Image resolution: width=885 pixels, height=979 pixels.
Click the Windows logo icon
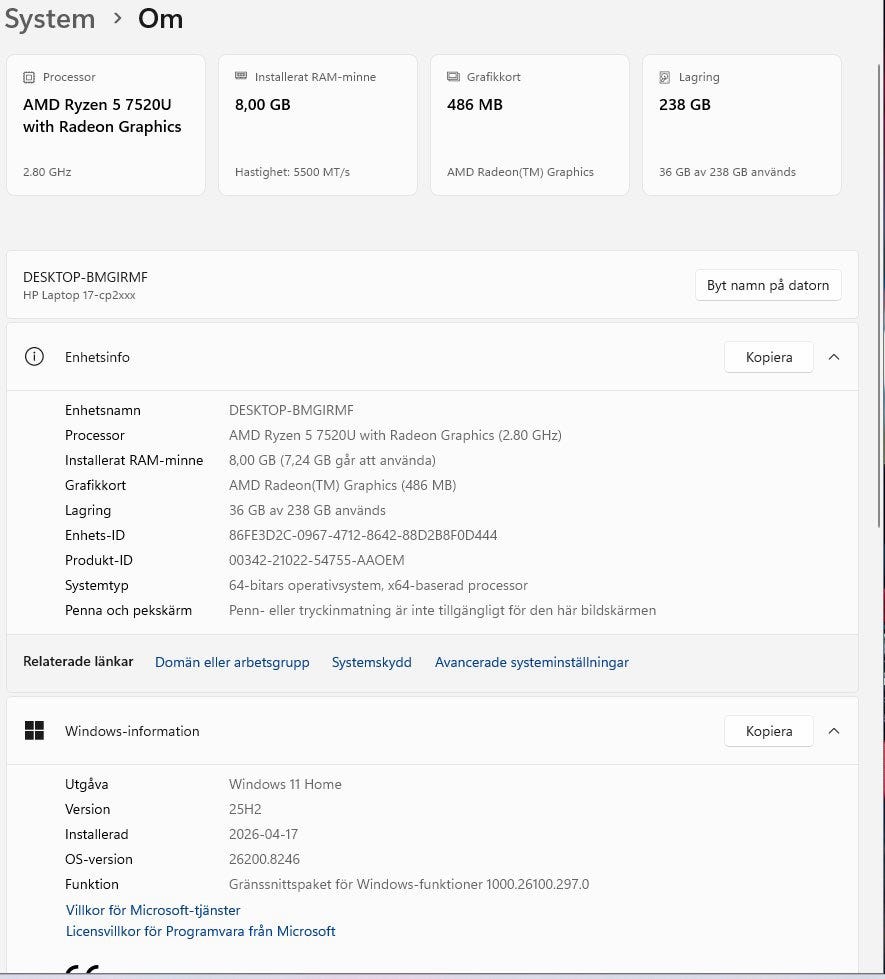click(x=35, y=731)
